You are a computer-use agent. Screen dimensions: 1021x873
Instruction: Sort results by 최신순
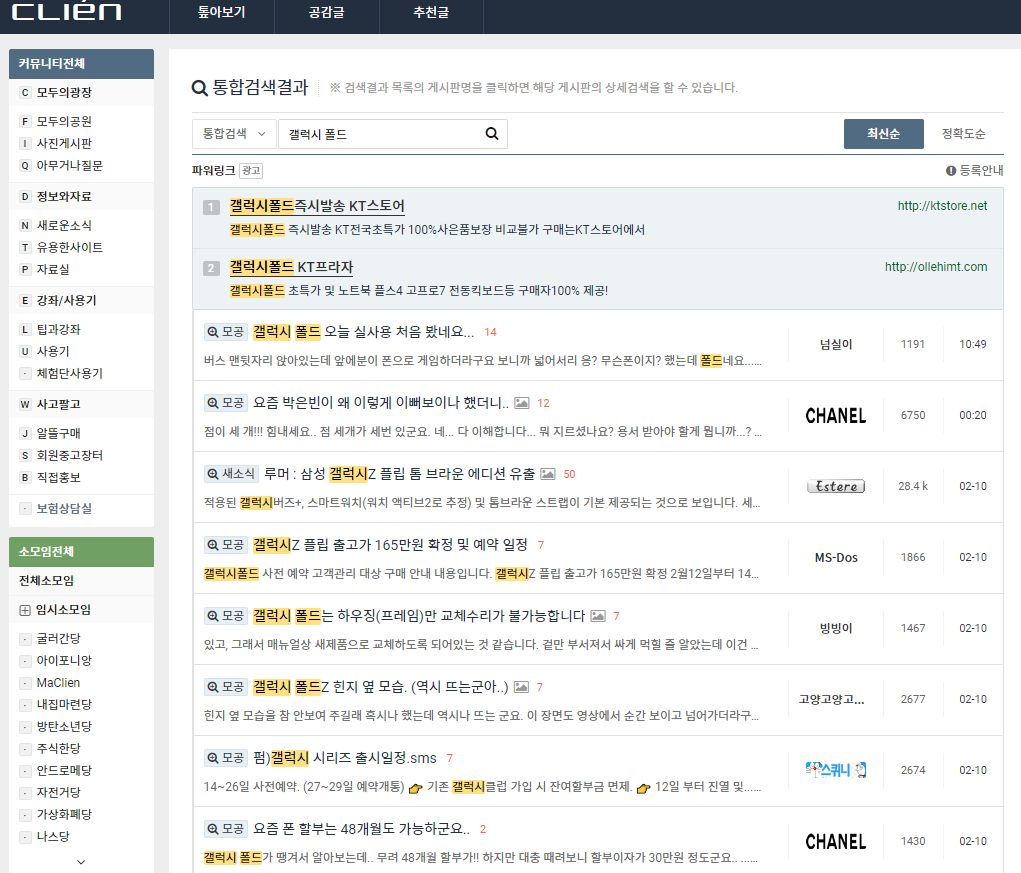click(884, 133)
